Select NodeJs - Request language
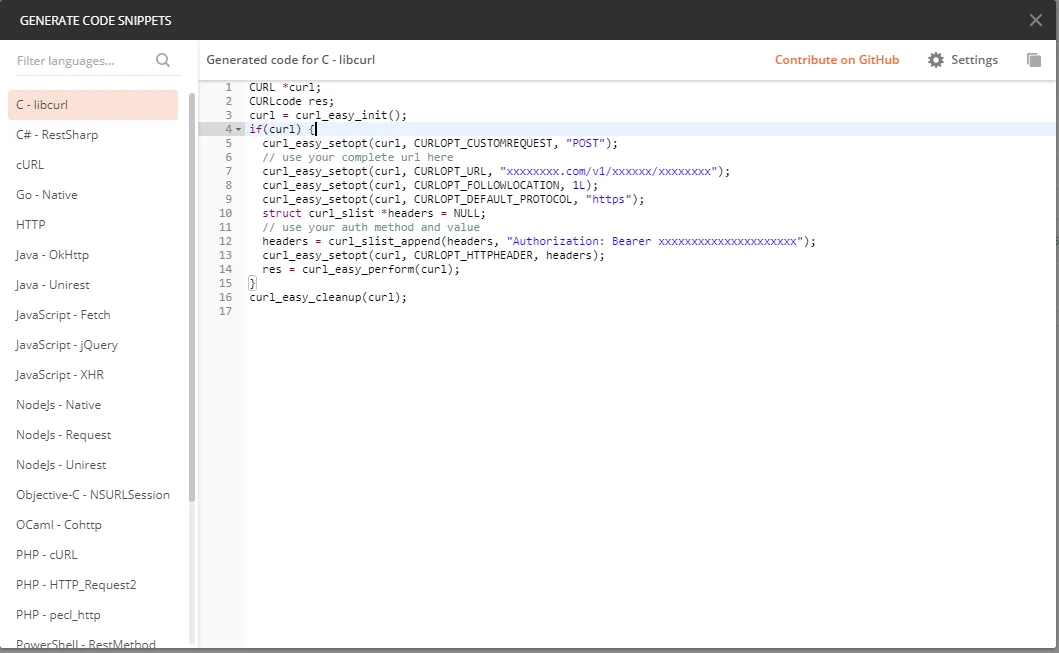Image resolution: width=1059 pixels, height=653 pixels. tap(93, 435)
